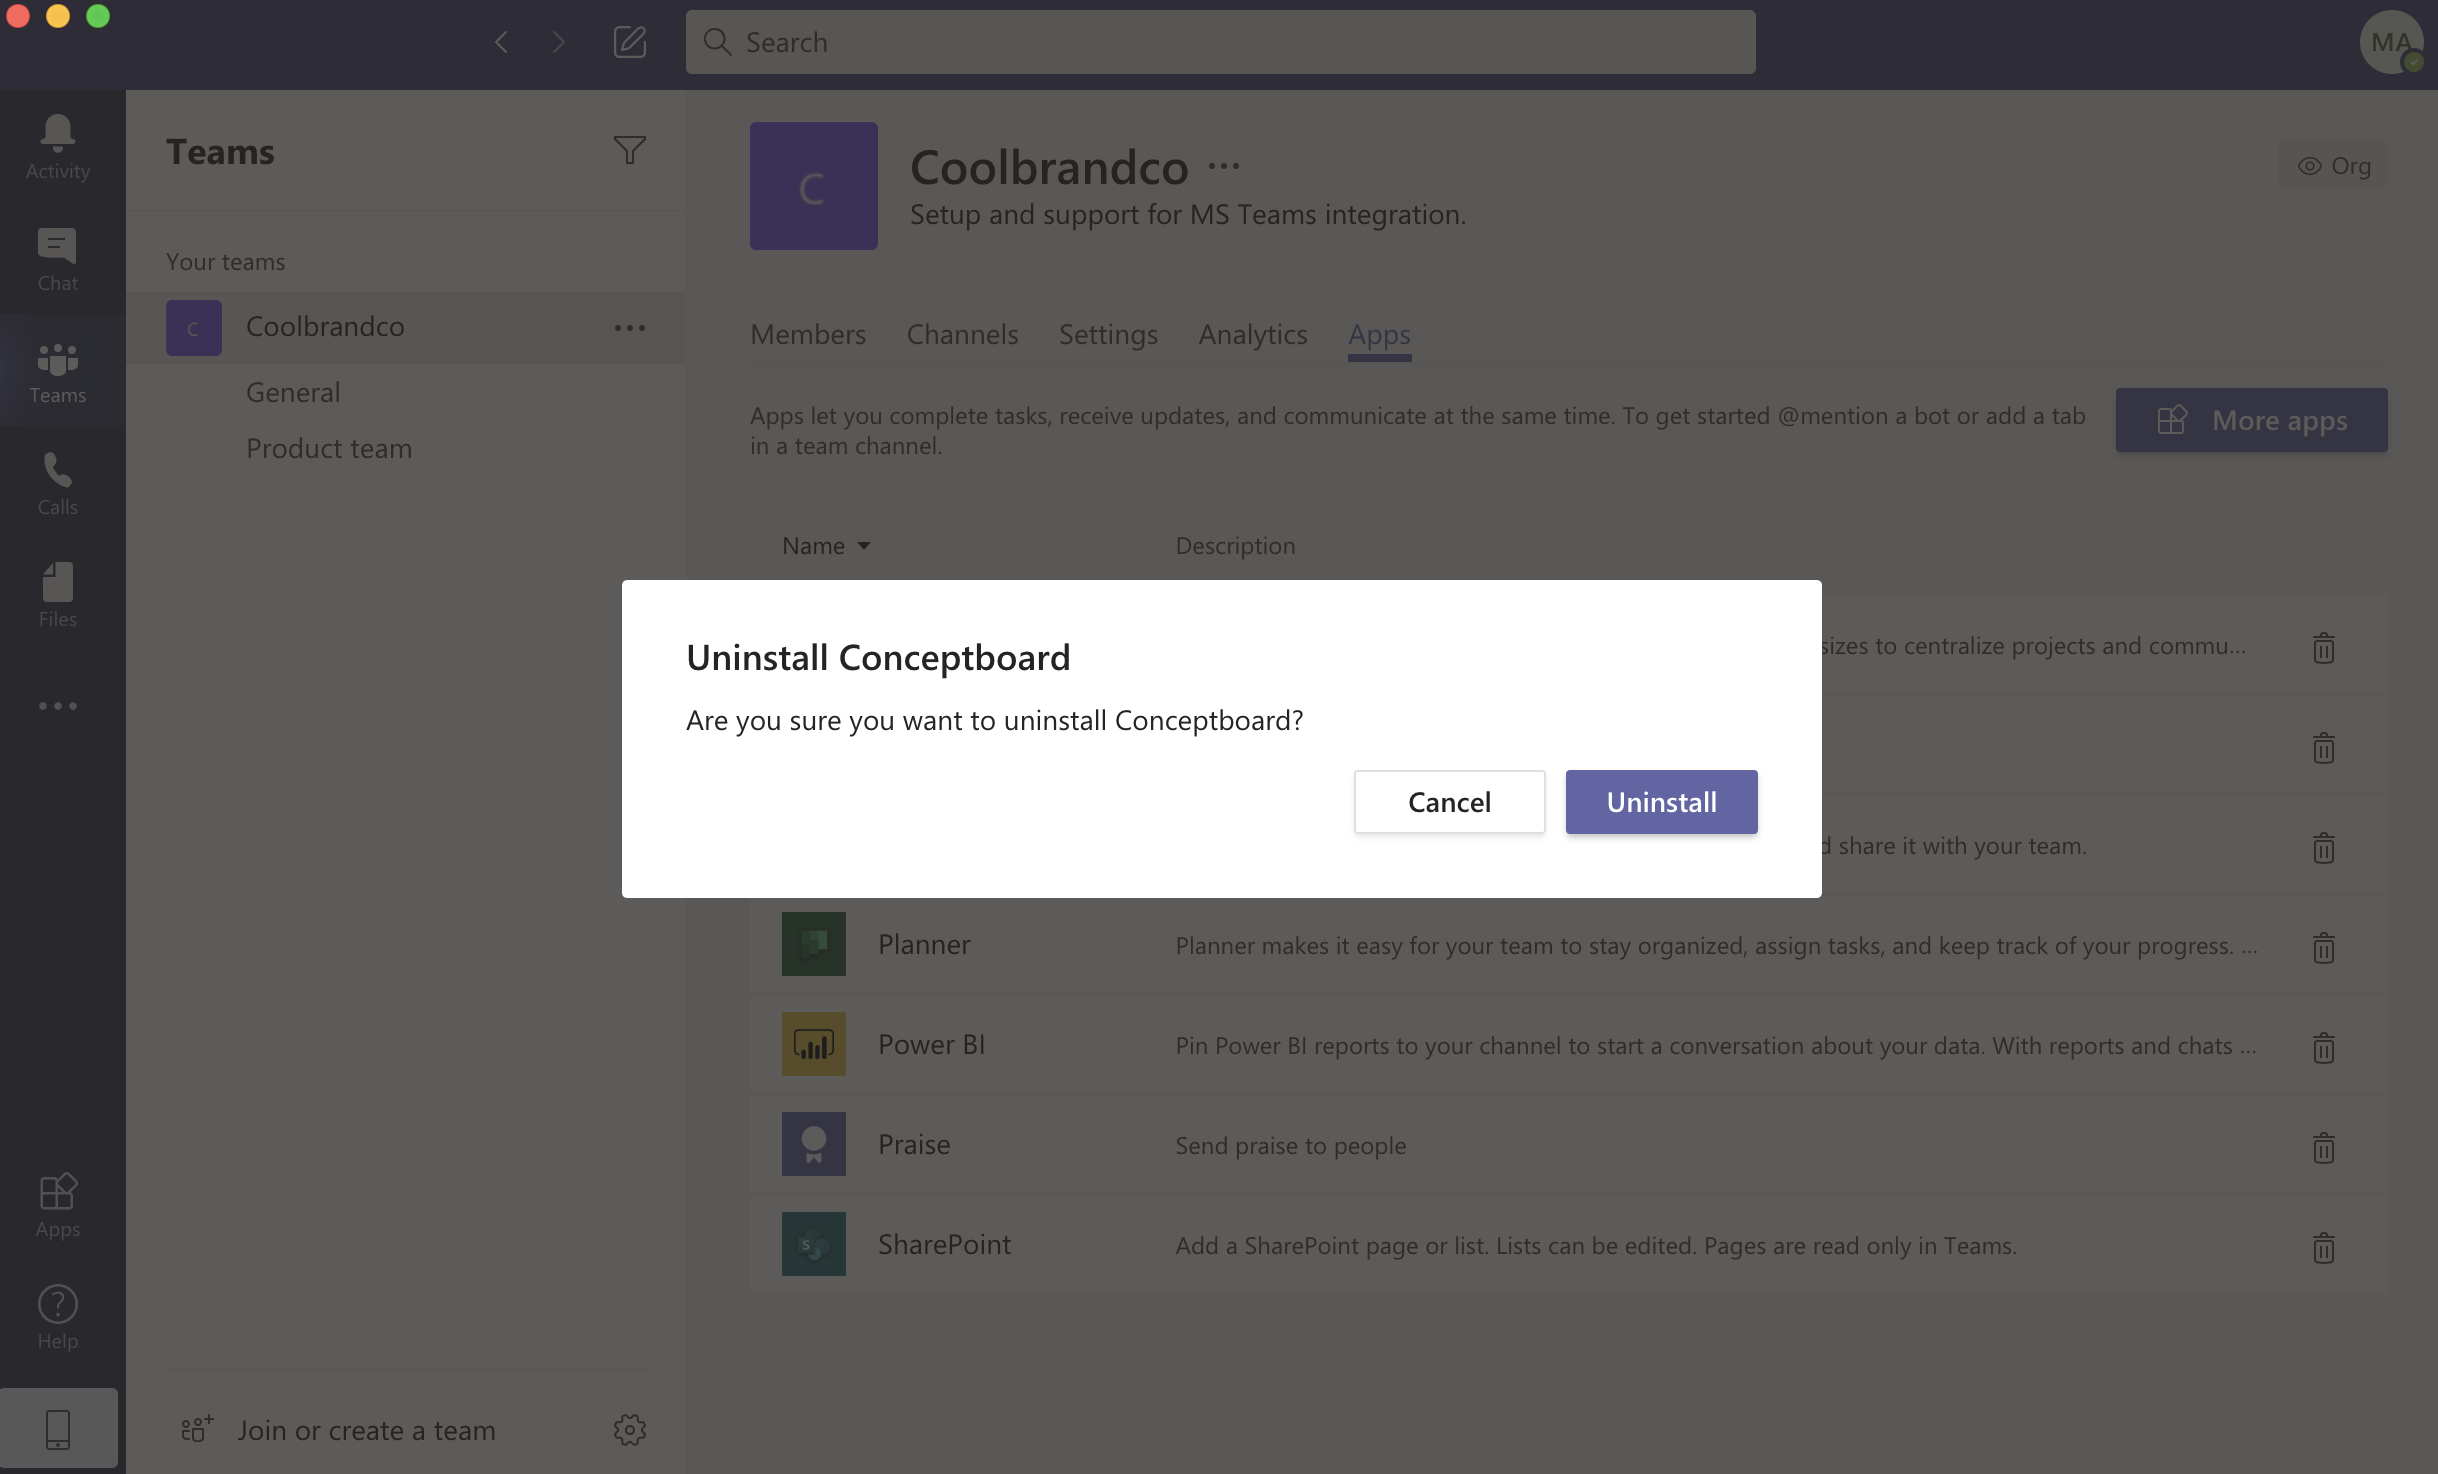This screenshot has width=2438, height=1474.
Task: Switch to the Analytics tab
Action: coord(1252,334)
